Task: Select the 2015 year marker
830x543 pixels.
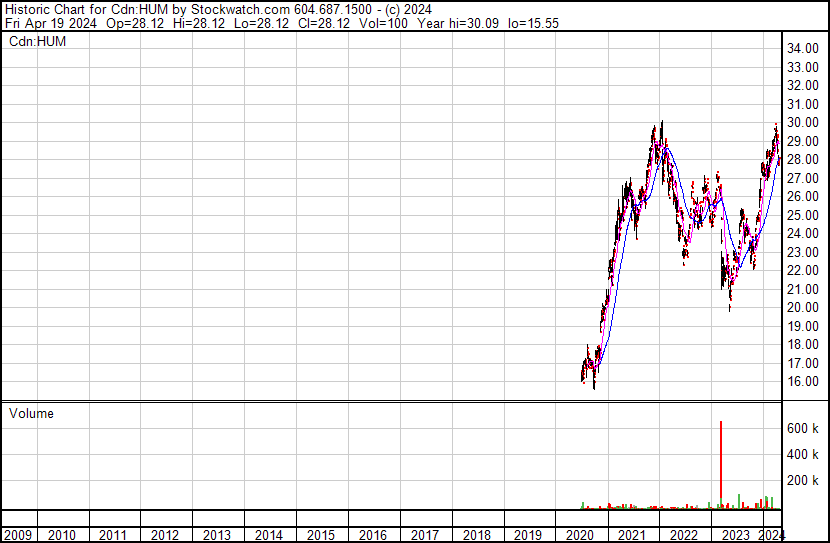Action: coord(321,535)
